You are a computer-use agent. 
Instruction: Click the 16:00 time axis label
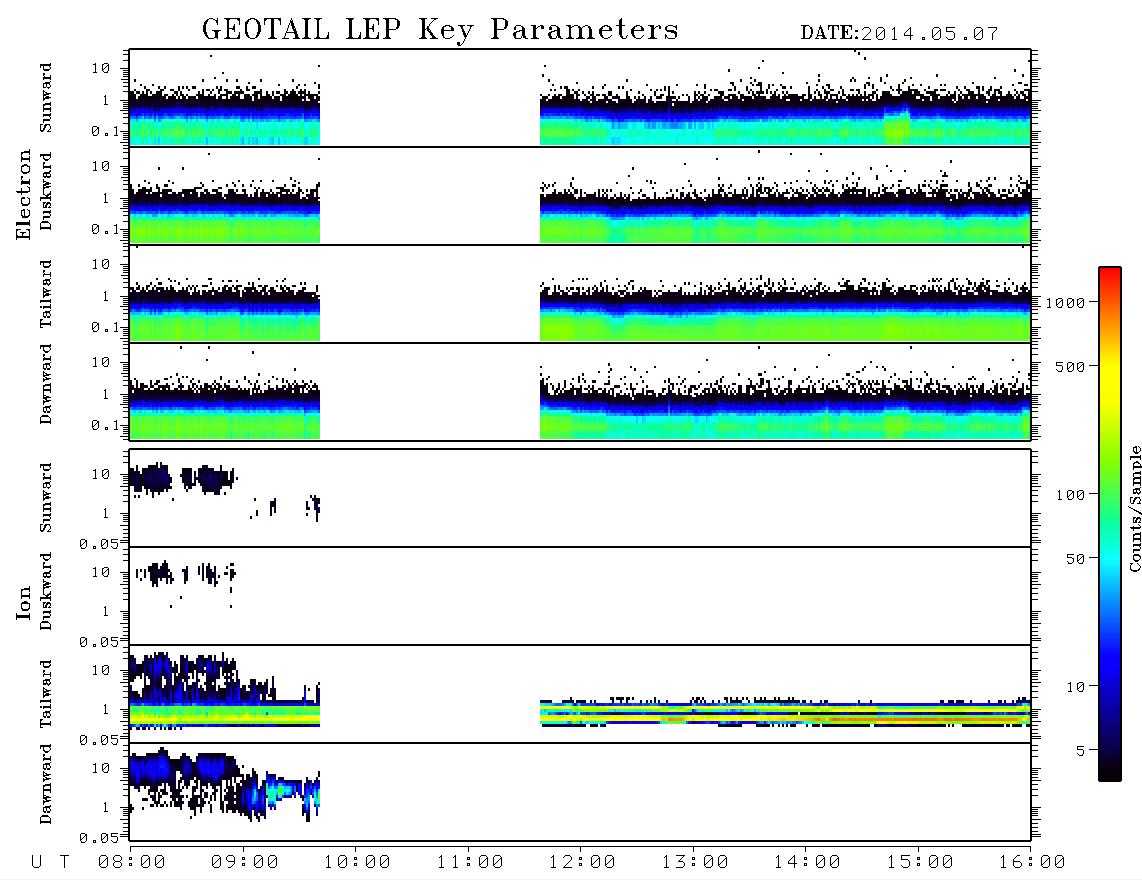click(1032, 863)
